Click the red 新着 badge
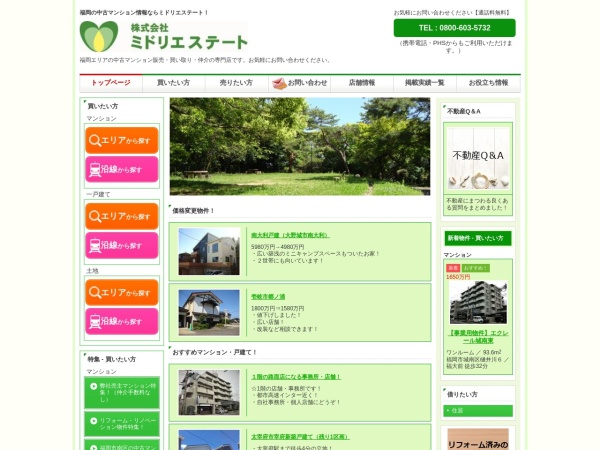 (453, 268)
